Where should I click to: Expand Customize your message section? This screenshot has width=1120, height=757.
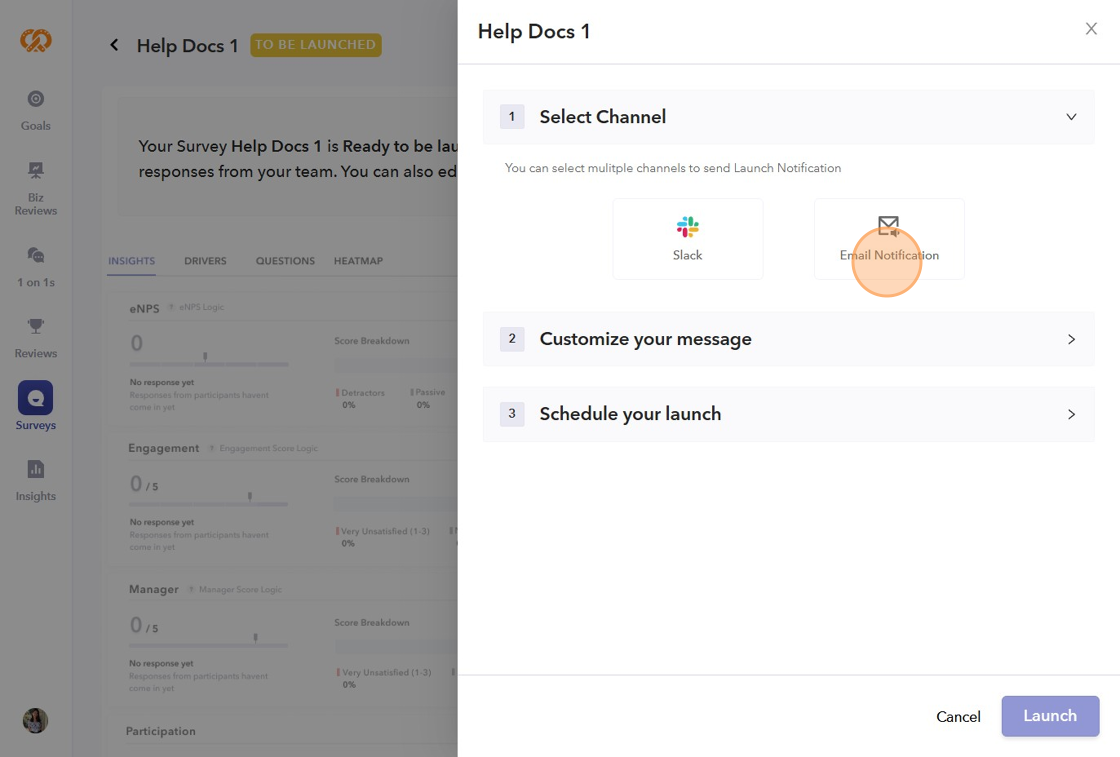pyautogui.click(x=1071, y=339)
